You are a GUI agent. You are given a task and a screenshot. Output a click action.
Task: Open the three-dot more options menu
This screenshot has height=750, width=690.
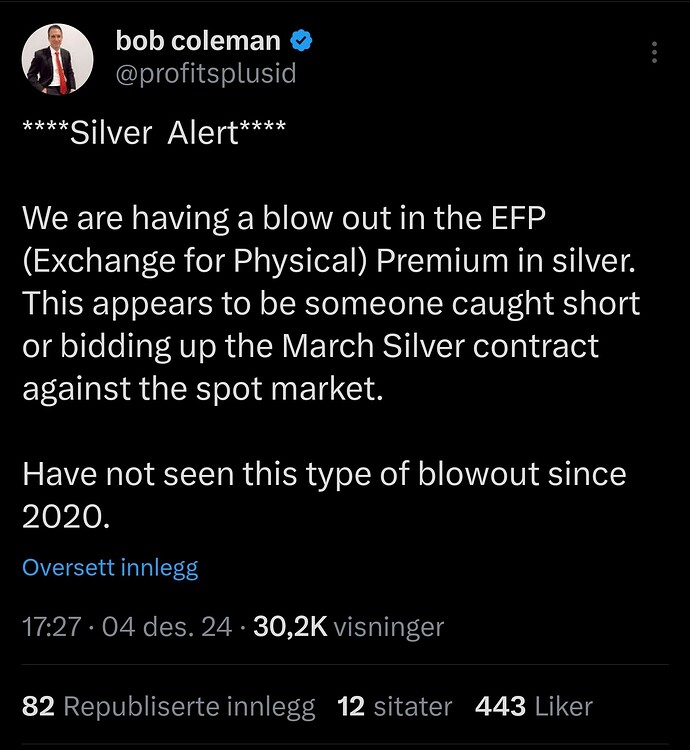654,52
